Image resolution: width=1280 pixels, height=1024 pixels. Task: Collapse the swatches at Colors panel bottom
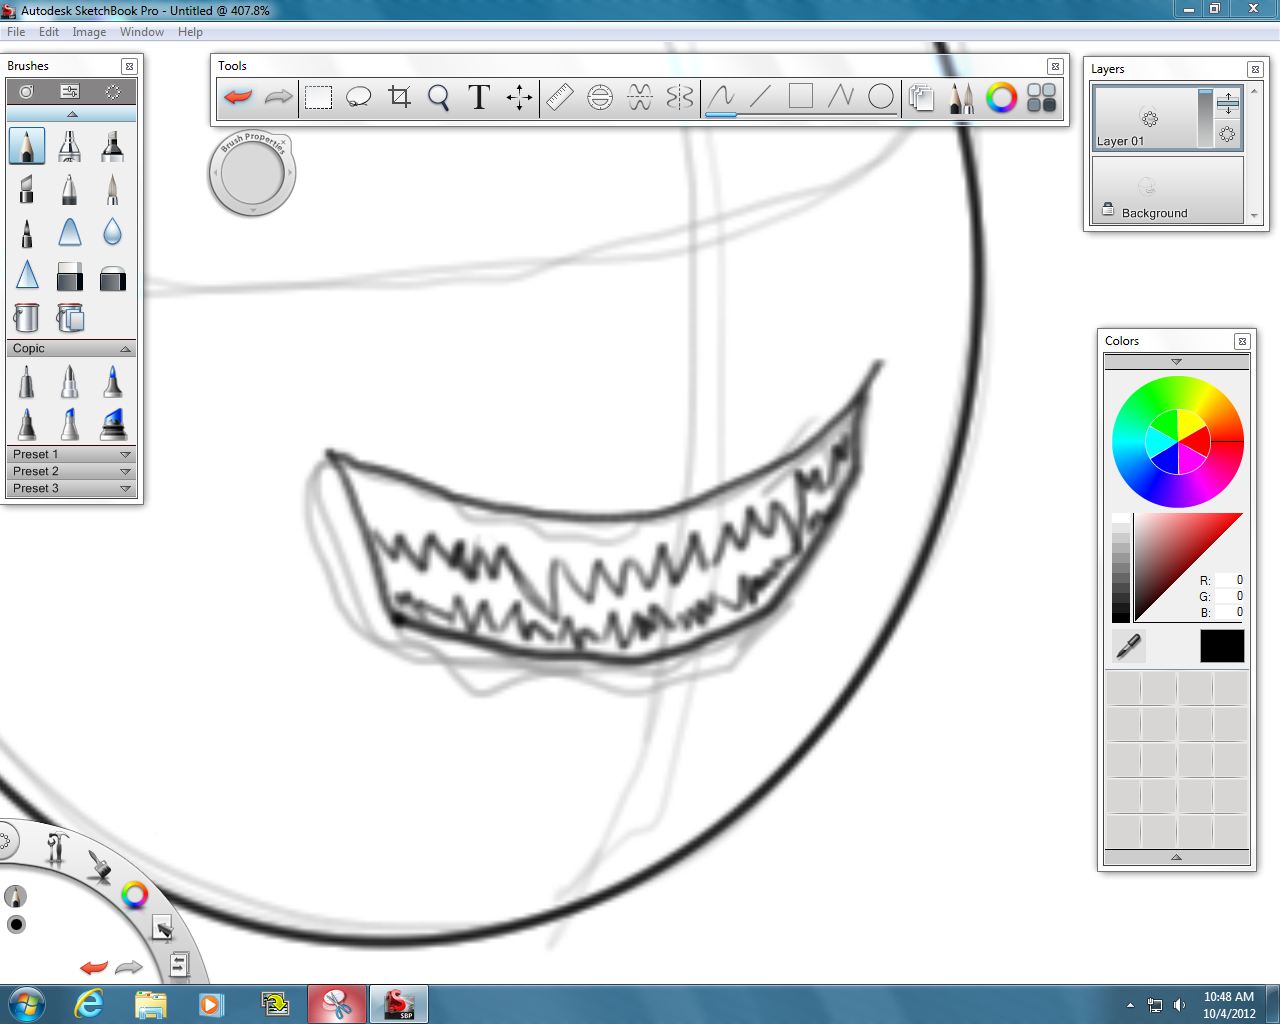point(1176,857)
